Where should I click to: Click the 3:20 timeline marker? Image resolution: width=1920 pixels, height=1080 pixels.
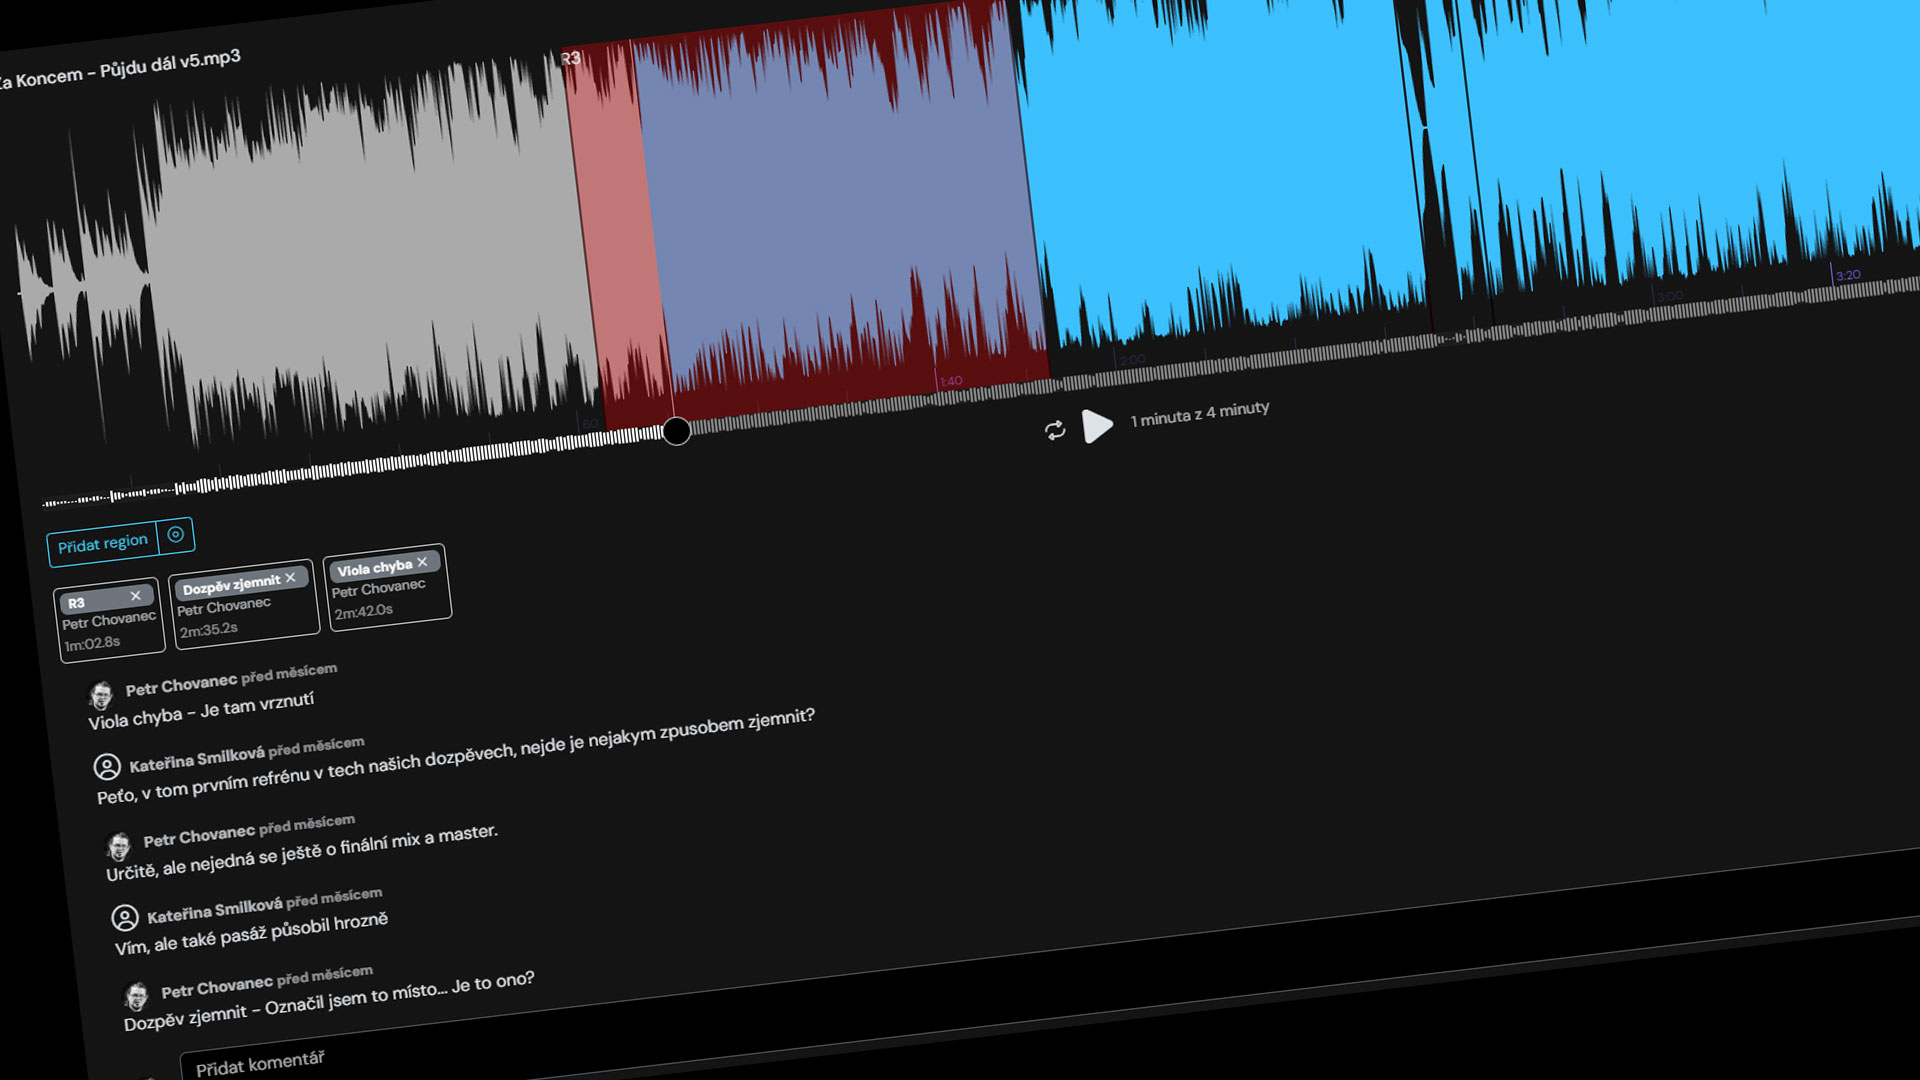click(x=1848, y=275)
